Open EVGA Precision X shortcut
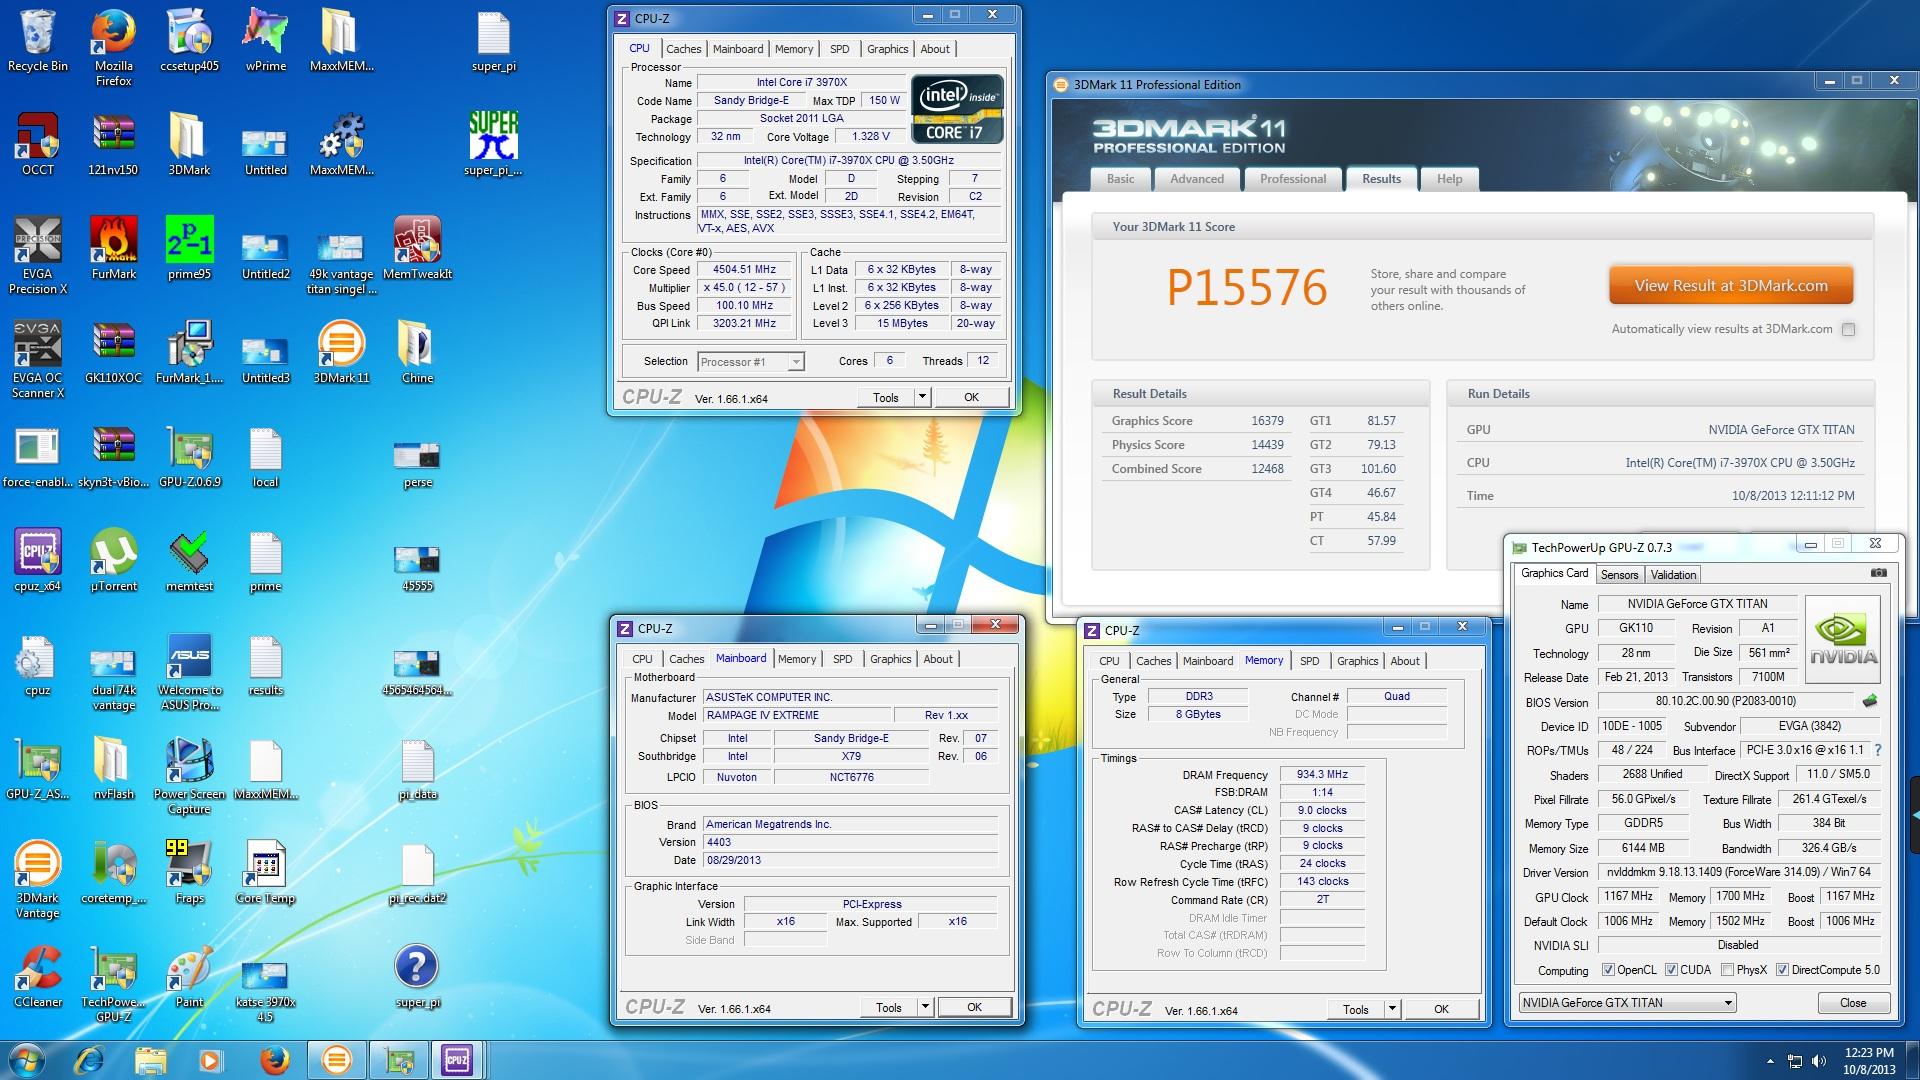The width and height of the screenshot is (1920, 1080). click(38, 255)
